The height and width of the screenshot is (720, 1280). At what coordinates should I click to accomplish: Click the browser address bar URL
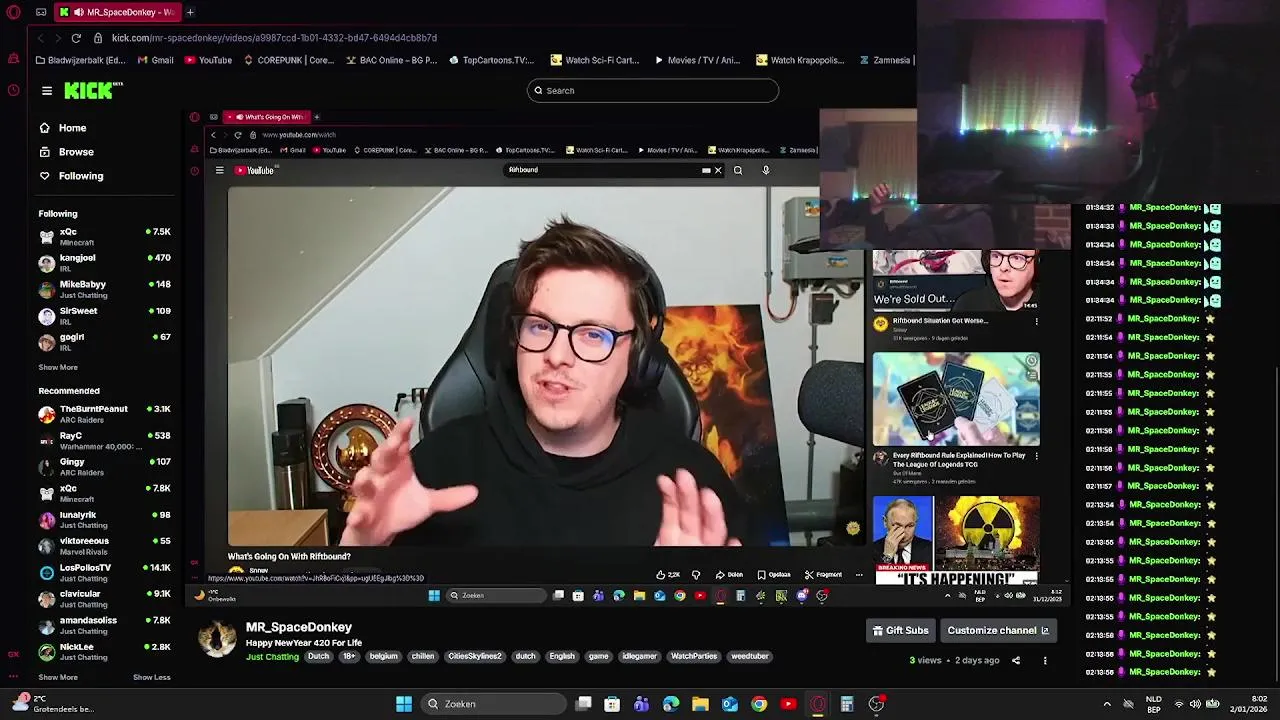[x=274, y=38]
